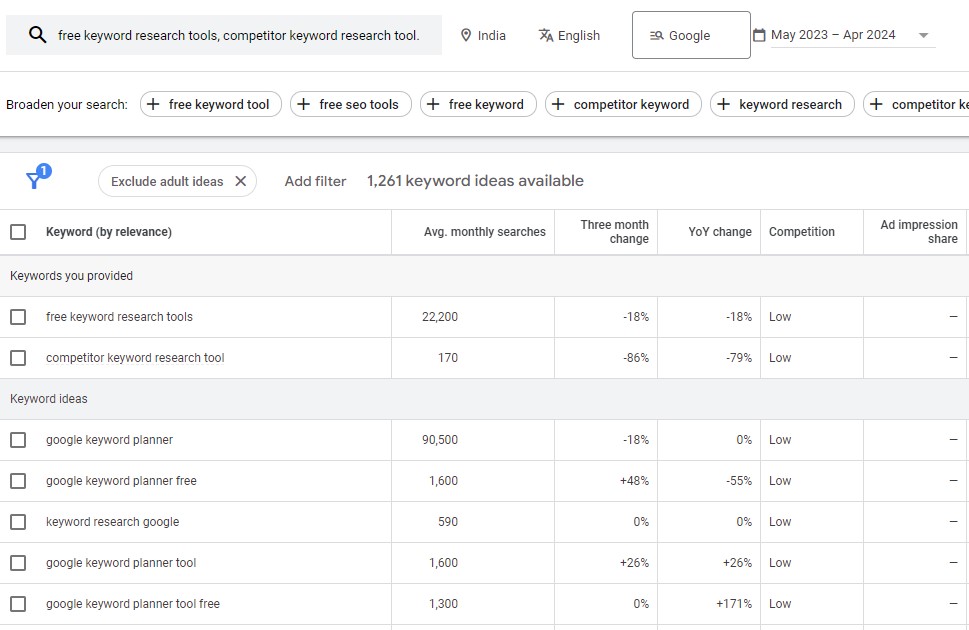Toggle the select-all keywords checkbox
The image size is (969, 630).
click(19, 232)
